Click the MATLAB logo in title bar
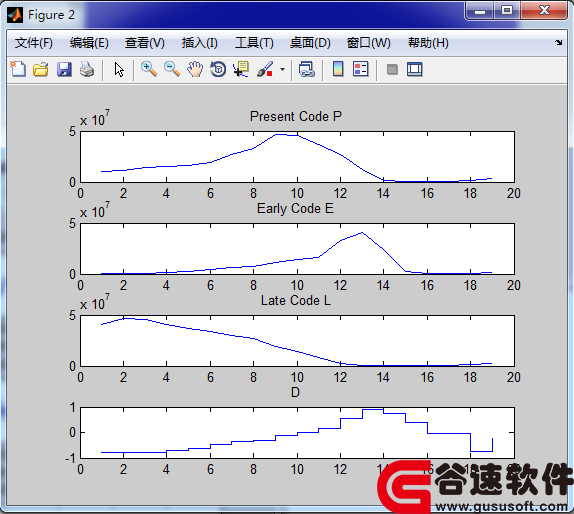Image resolution: width=574 pixels, height=514 pixels. (x=15, y=15)
